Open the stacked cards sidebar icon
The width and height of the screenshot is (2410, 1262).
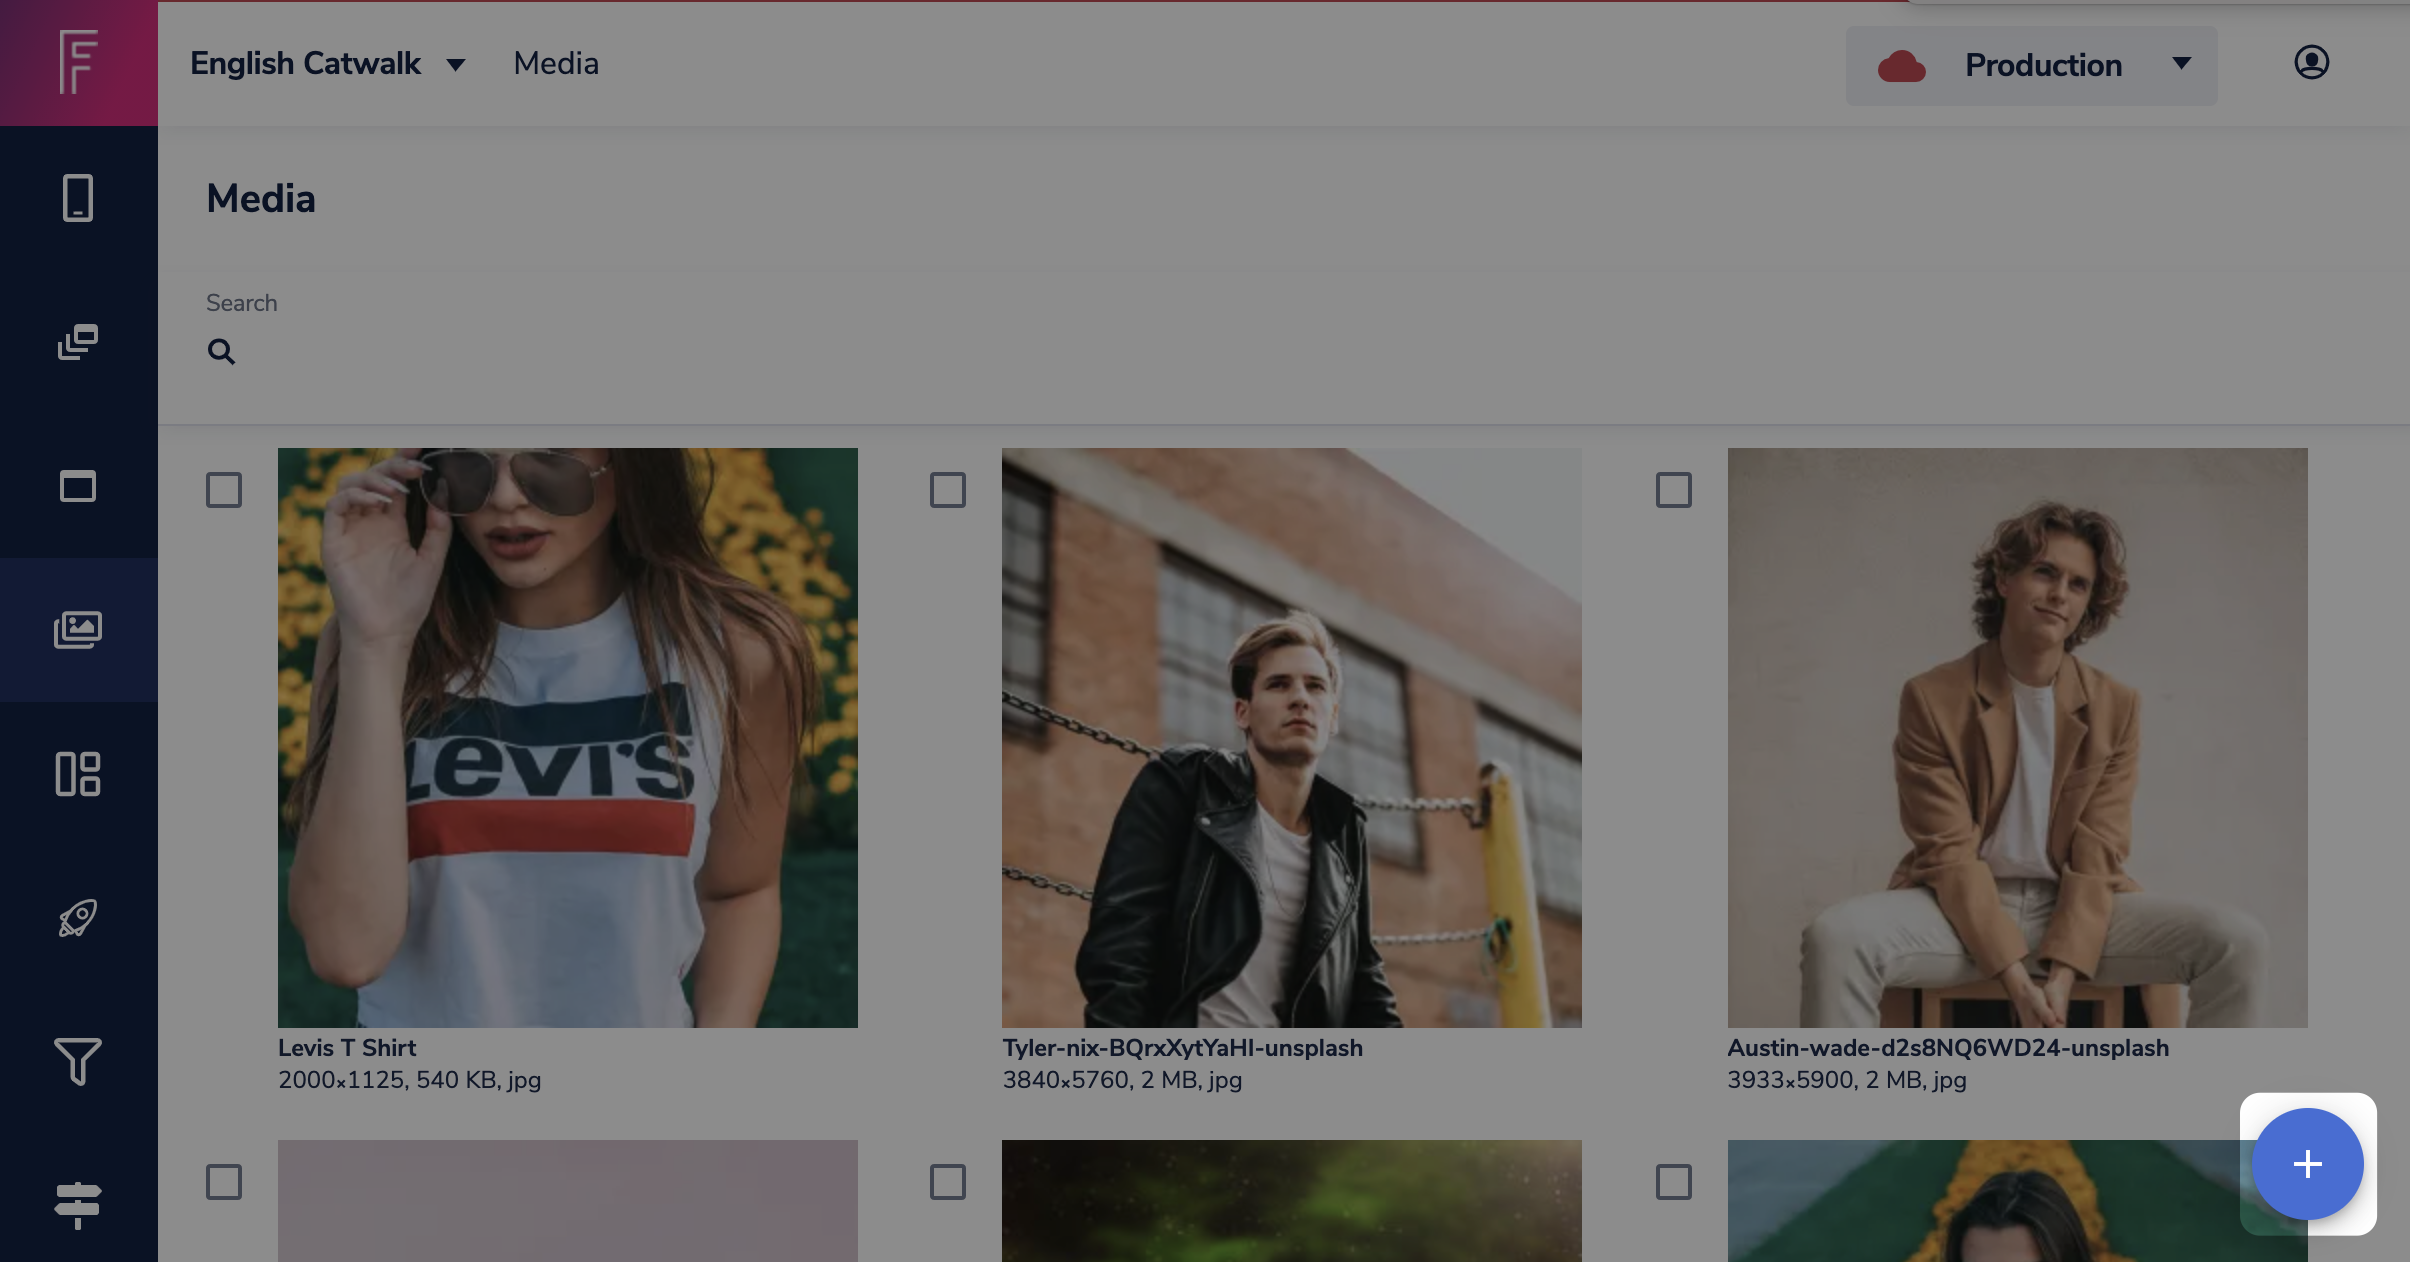click(x=78, y=342)
